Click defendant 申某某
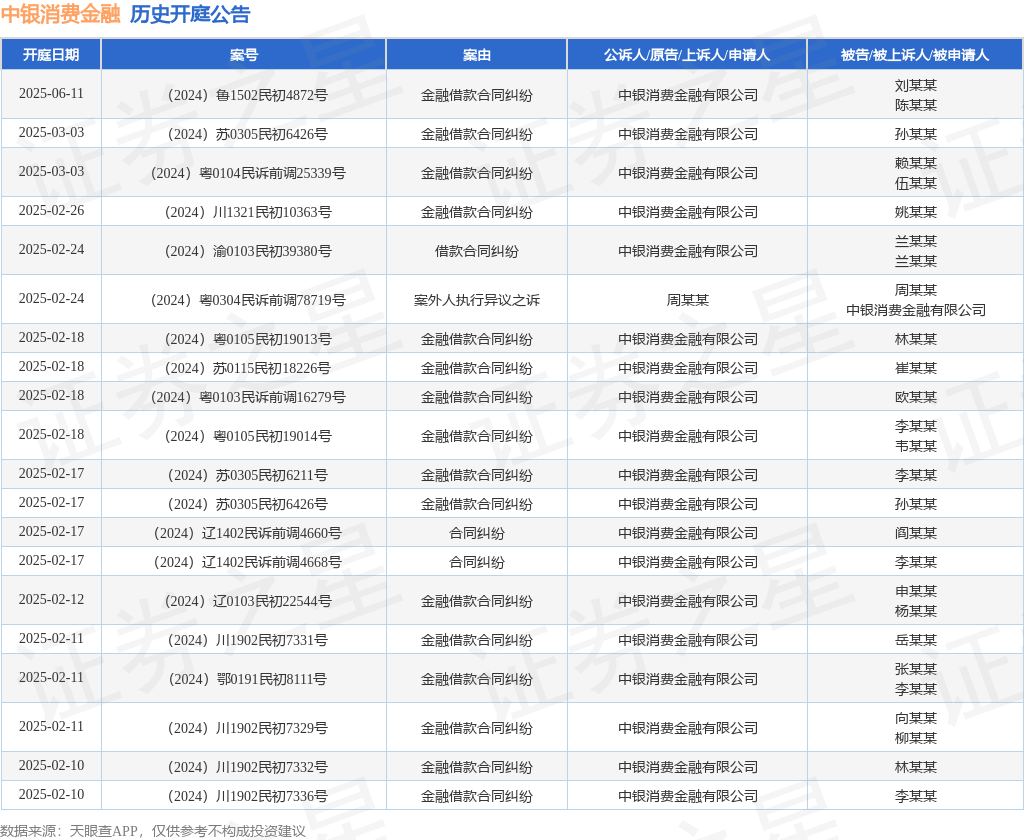 916,592
